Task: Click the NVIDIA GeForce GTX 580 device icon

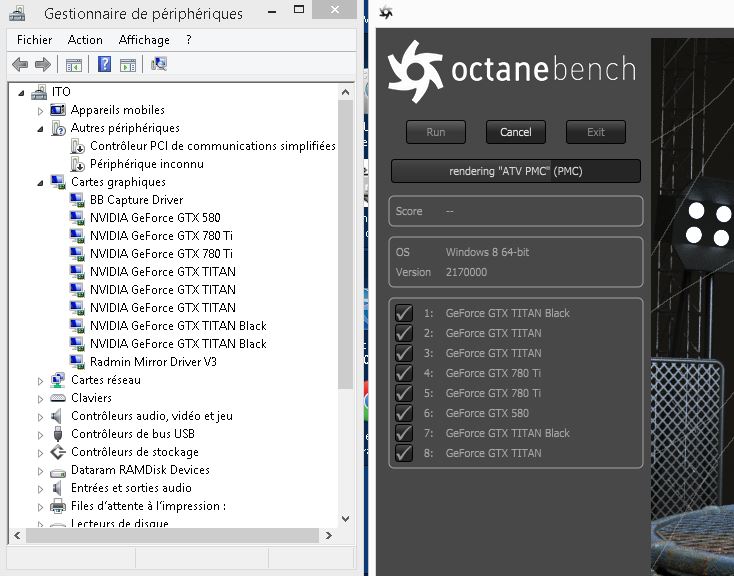Action: click(x=77, y=218)
